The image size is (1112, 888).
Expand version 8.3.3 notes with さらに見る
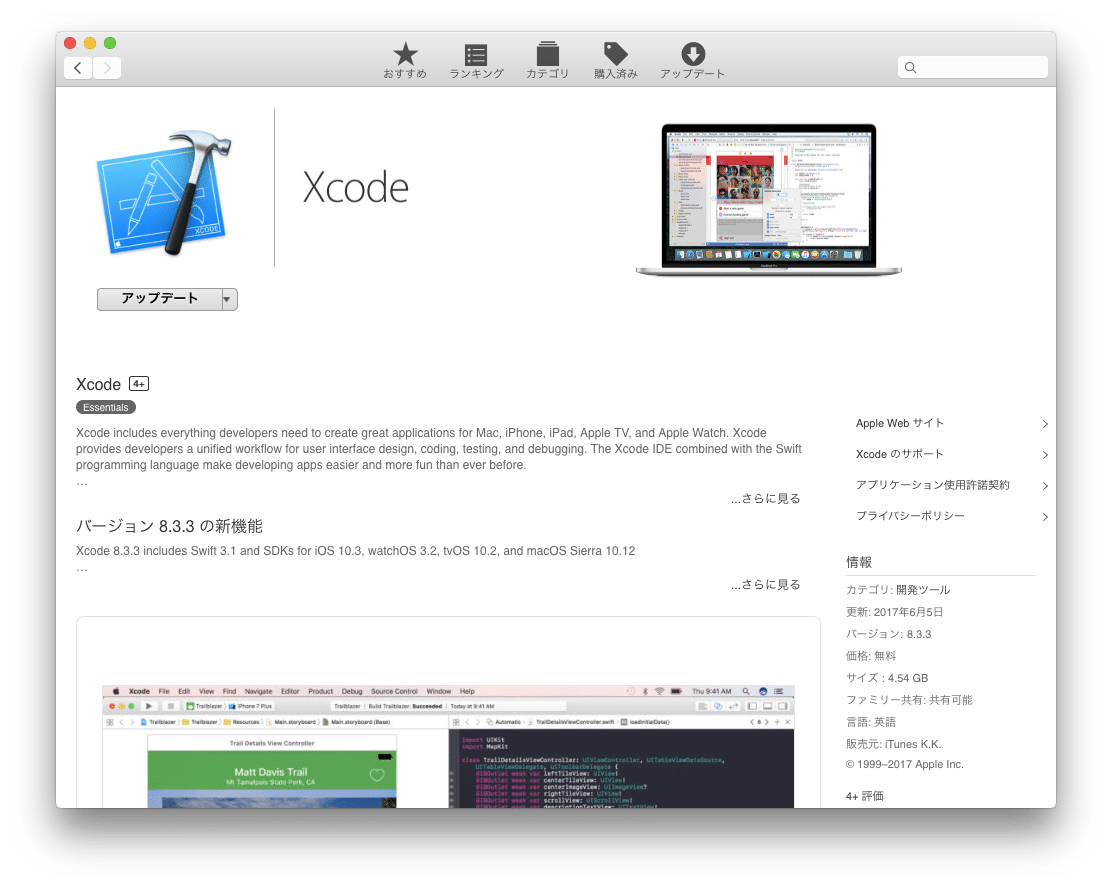click(x=765, y=584)
